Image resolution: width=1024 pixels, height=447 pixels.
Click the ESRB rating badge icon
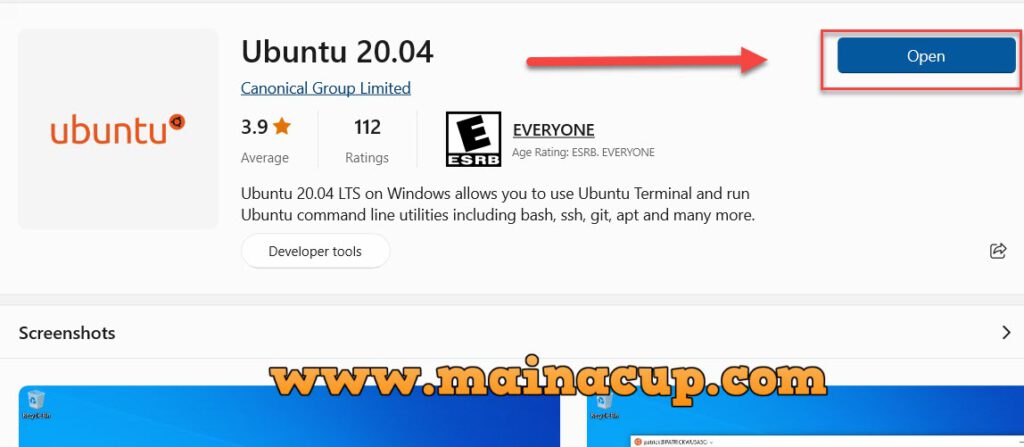click(x=473, y=139)
